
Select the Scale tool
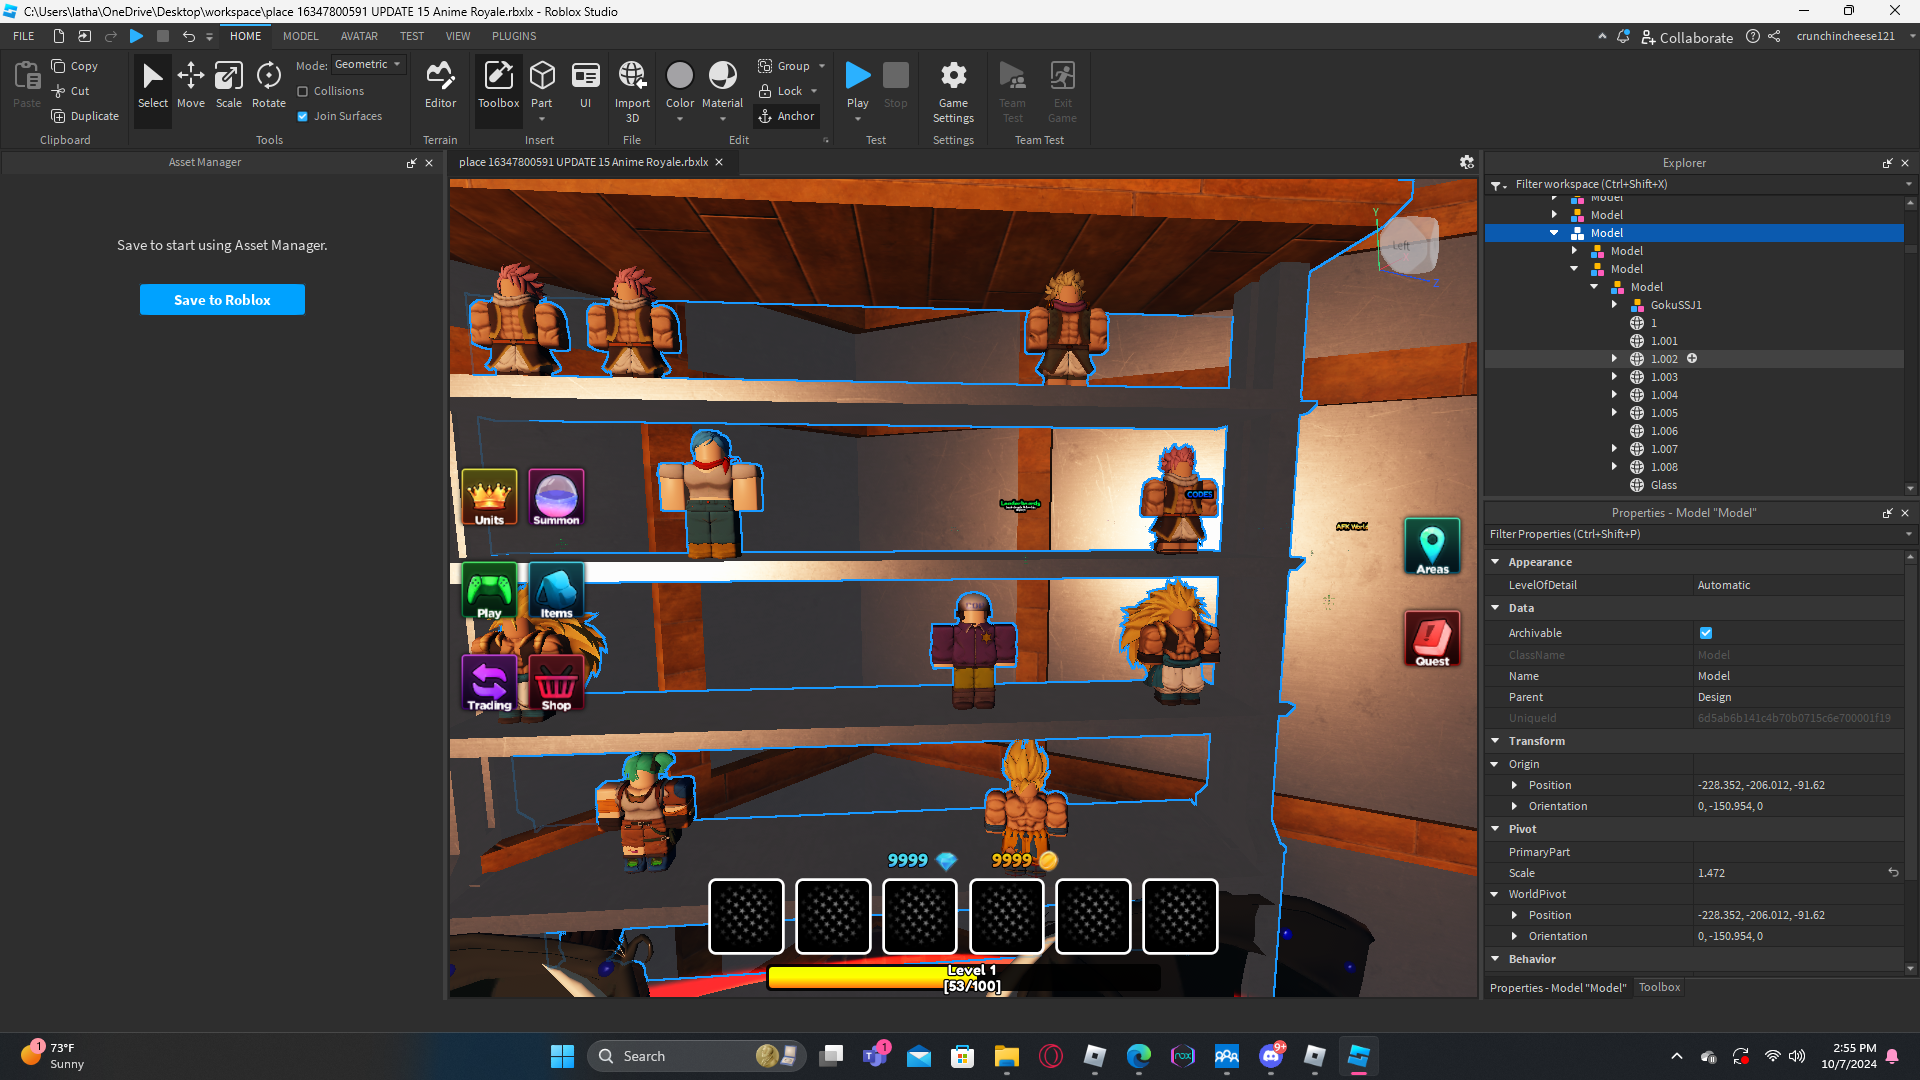[228, 84]
